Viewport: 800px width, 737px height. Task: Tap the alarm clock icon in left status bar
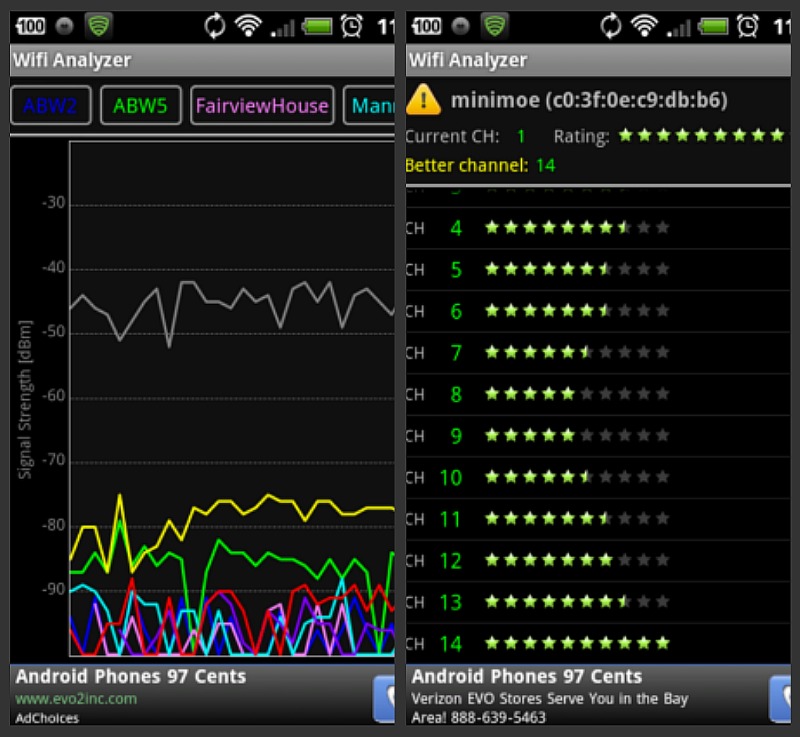click(x=352, y=26)
